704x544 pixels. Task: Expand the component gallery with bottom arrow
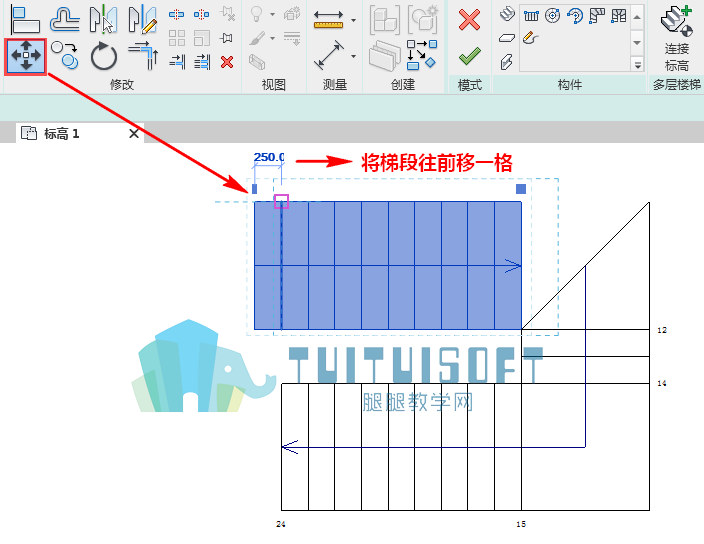pos(638,65)
